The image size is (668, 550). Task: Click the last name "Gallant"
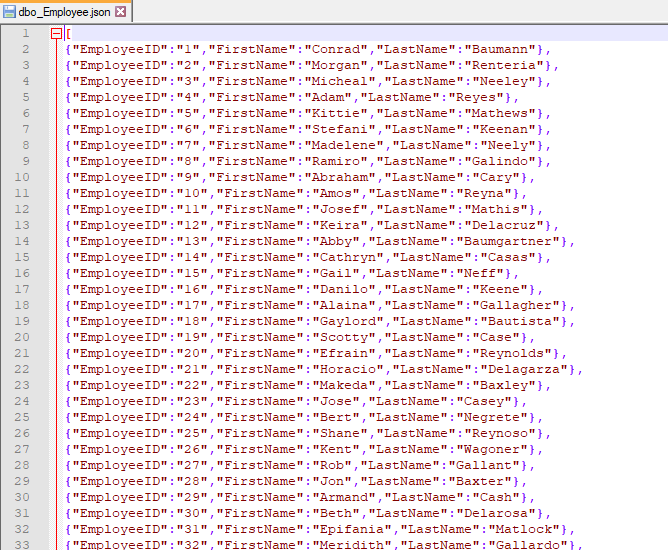[x=484, y=466]
